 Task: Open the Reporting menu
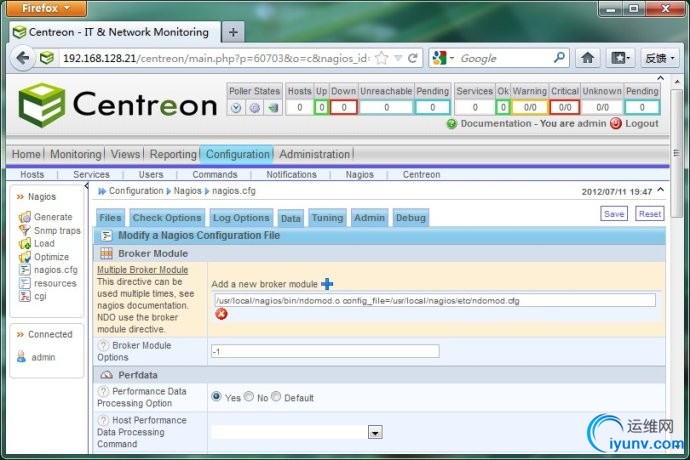coord(173,154)
